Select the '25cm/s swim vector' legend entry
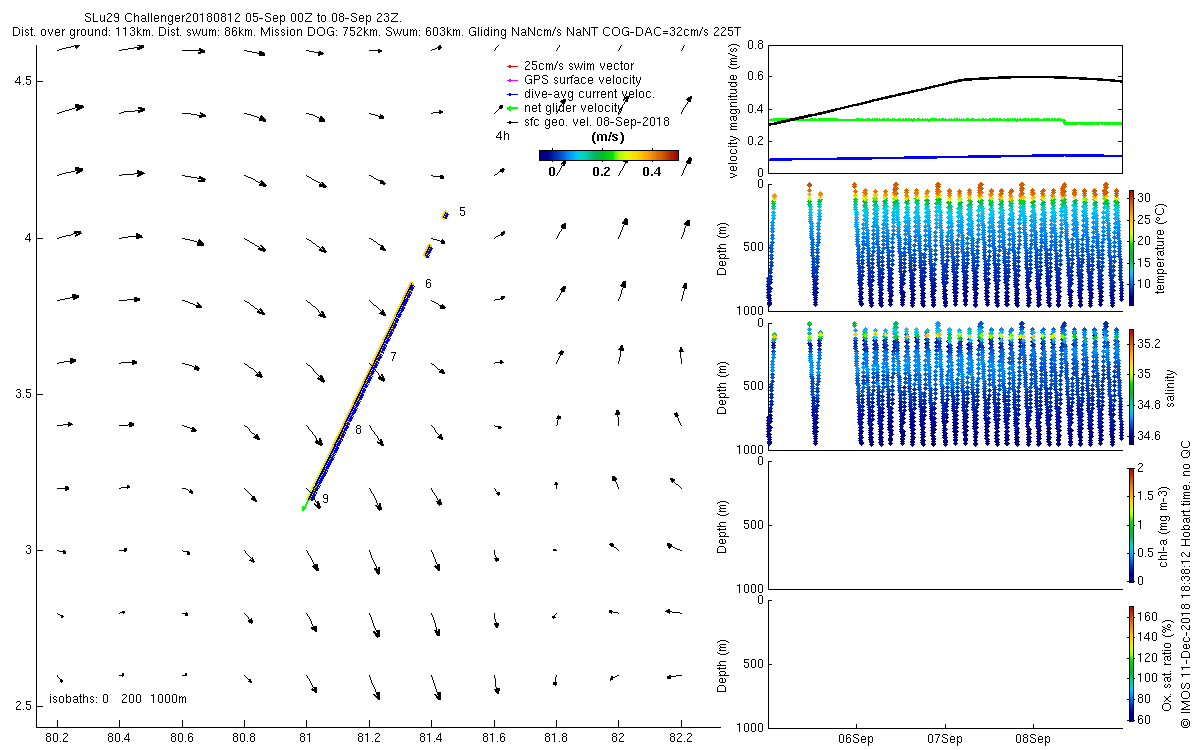The width and height of the screenshot is (1200, 750). click(x=579, y=66)
